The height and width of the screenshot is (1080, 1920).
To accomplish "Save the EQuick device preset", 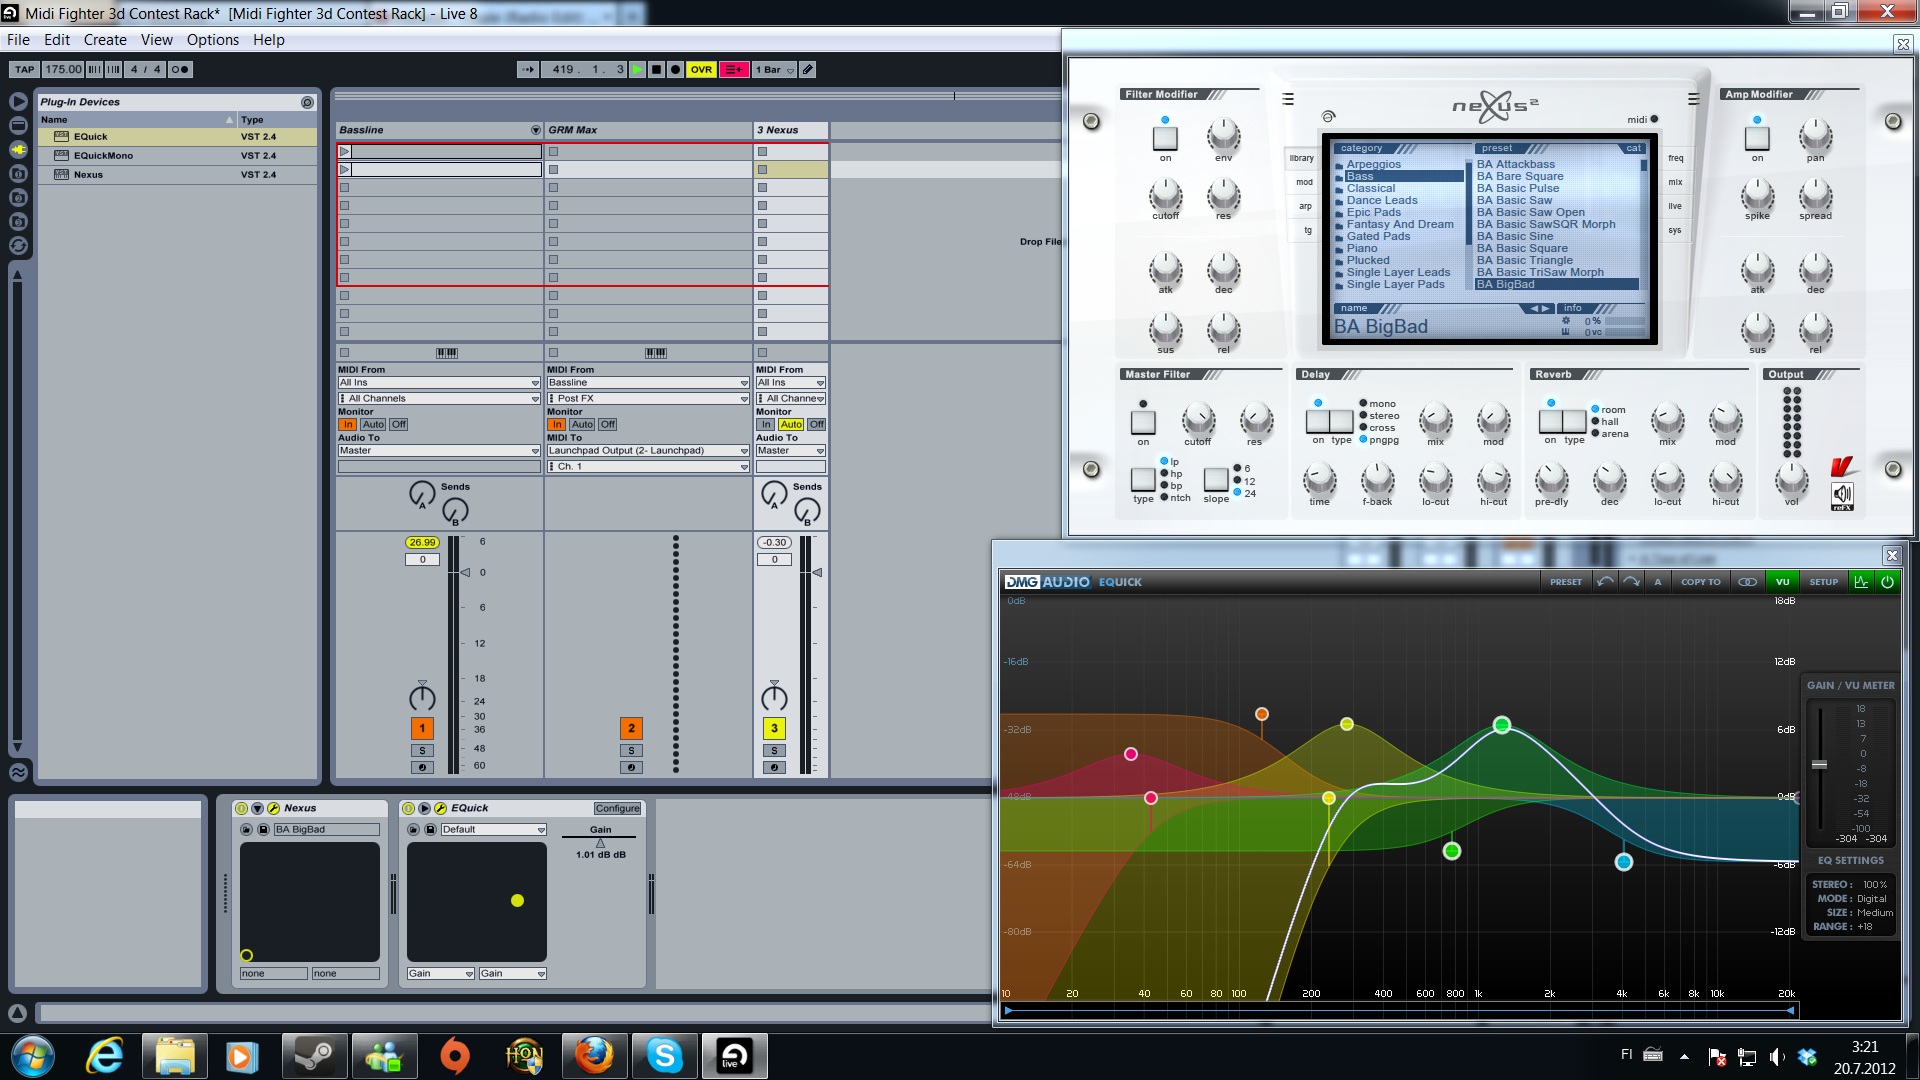I will click(430, 830).
